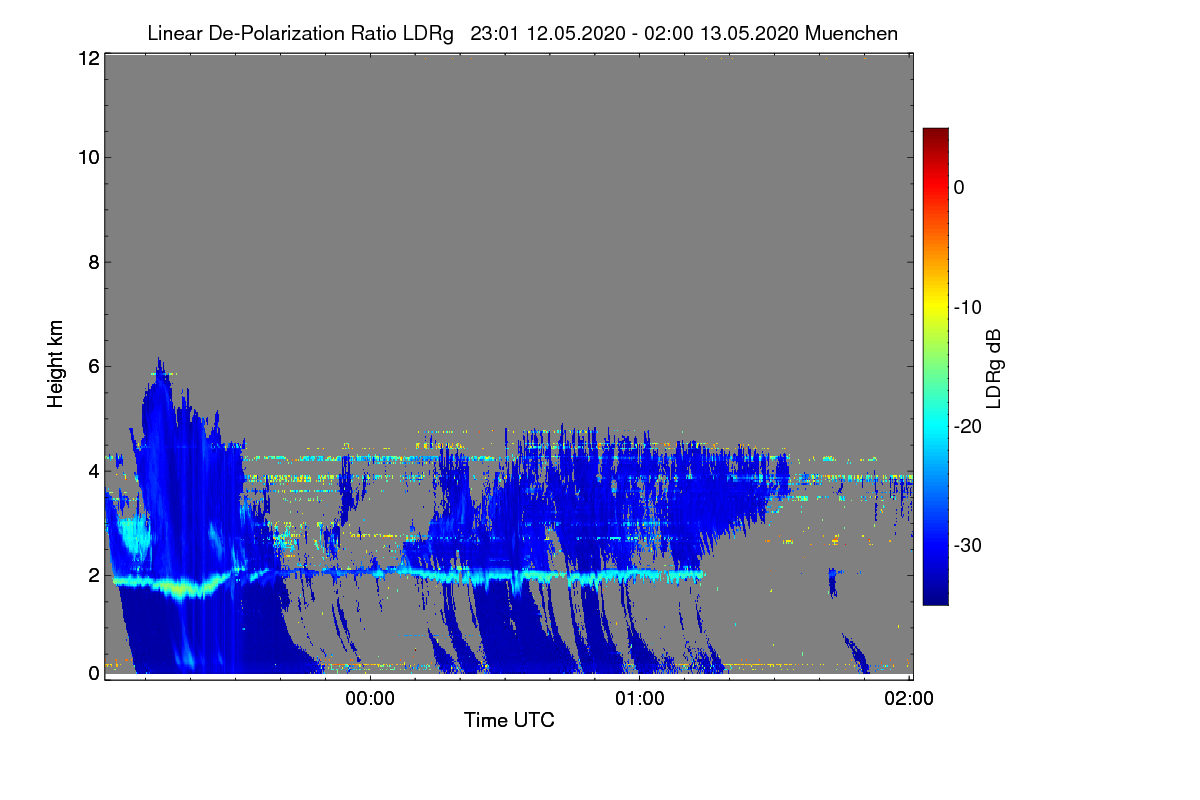Click the height tick label '12'
The image size is (1200, 800).
pyautogui.click(x=89, y=59)
